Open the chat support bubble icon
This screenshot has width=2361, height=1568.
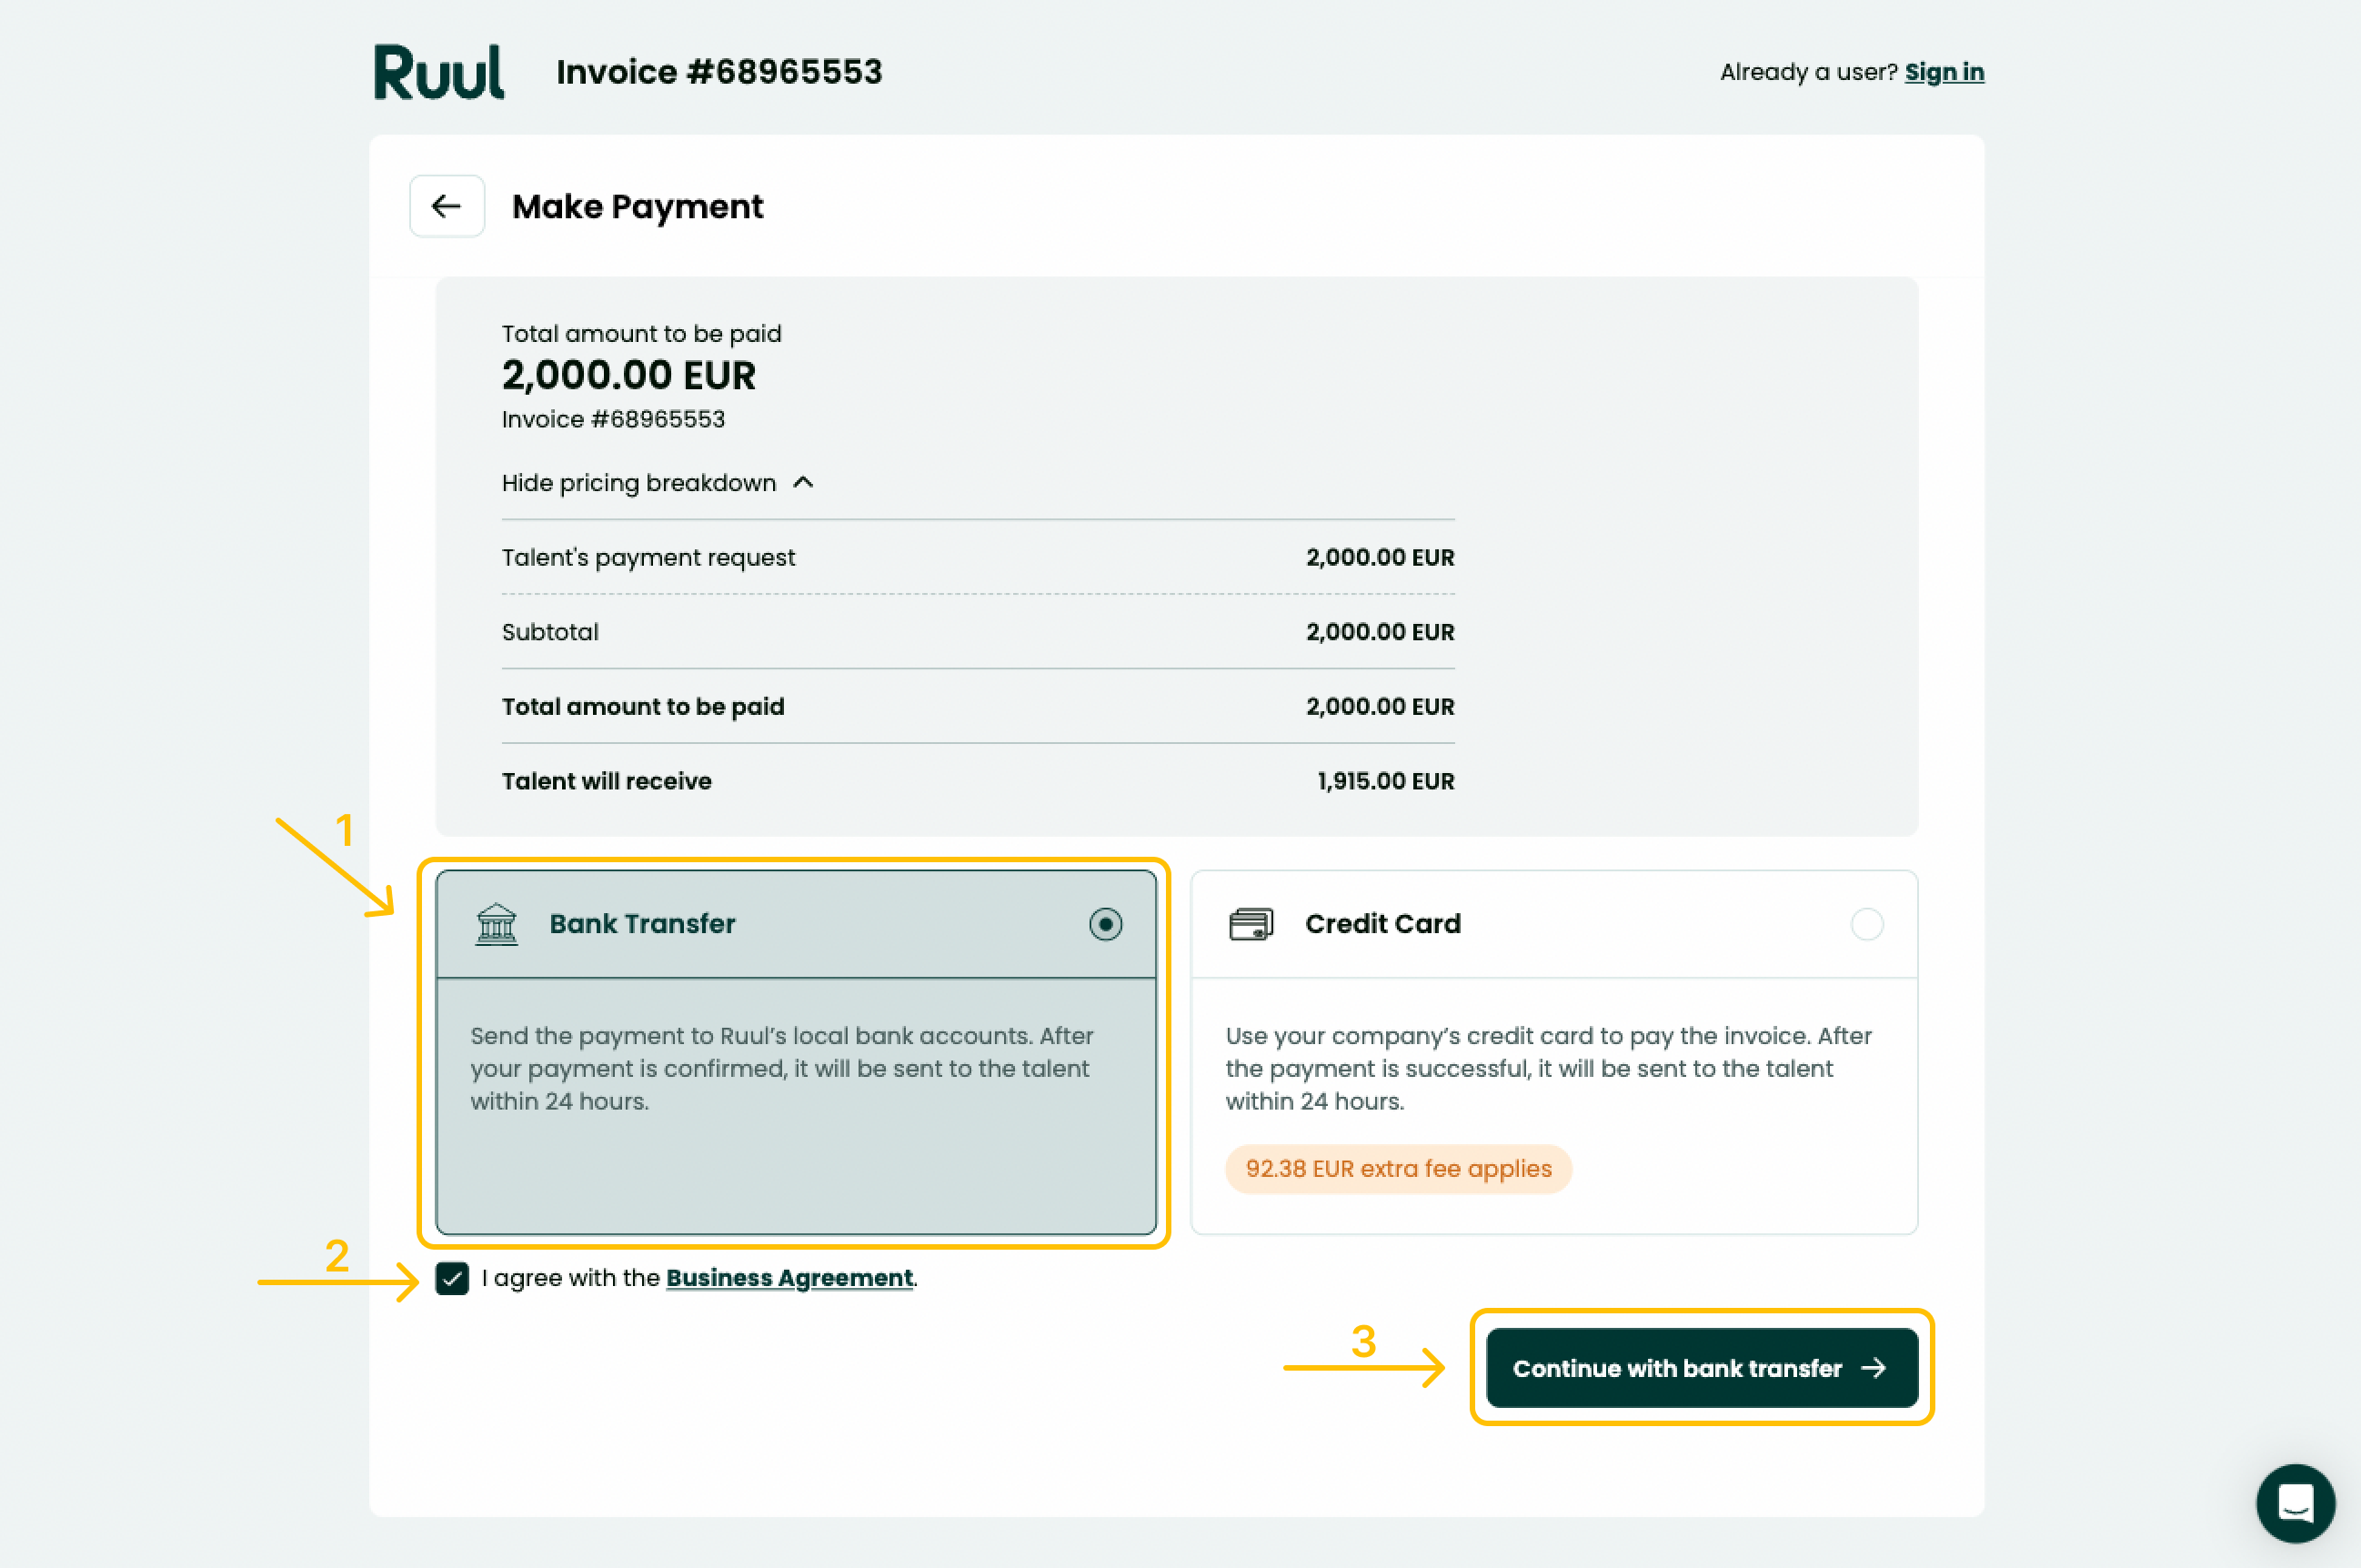click(2295, 1502)
